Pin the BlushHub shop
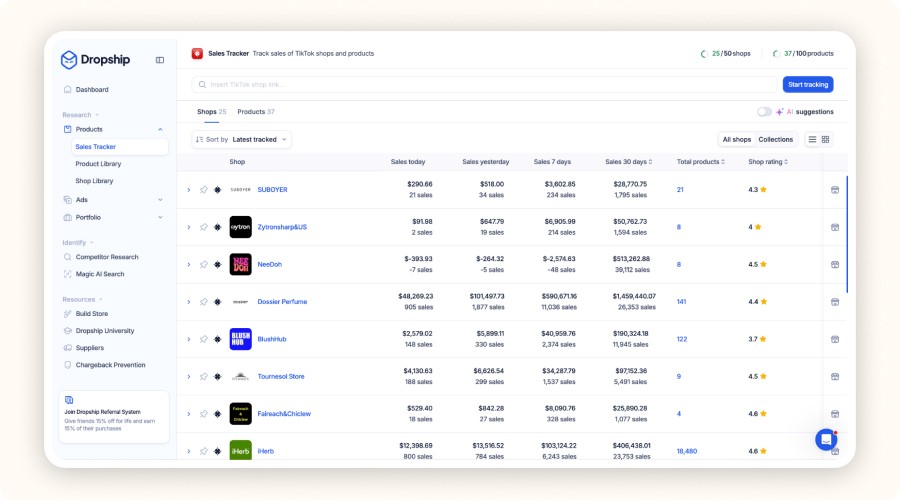This screenshot has width=900, height=504. pyautogui.click(x=204, y=339)
